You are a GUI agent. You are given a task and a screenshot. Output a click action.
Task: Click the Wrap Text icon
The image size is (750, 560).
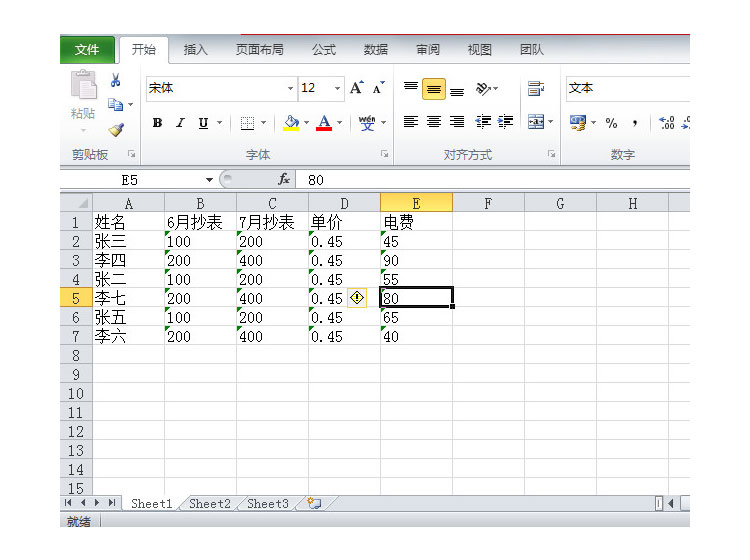coord(535,88)
